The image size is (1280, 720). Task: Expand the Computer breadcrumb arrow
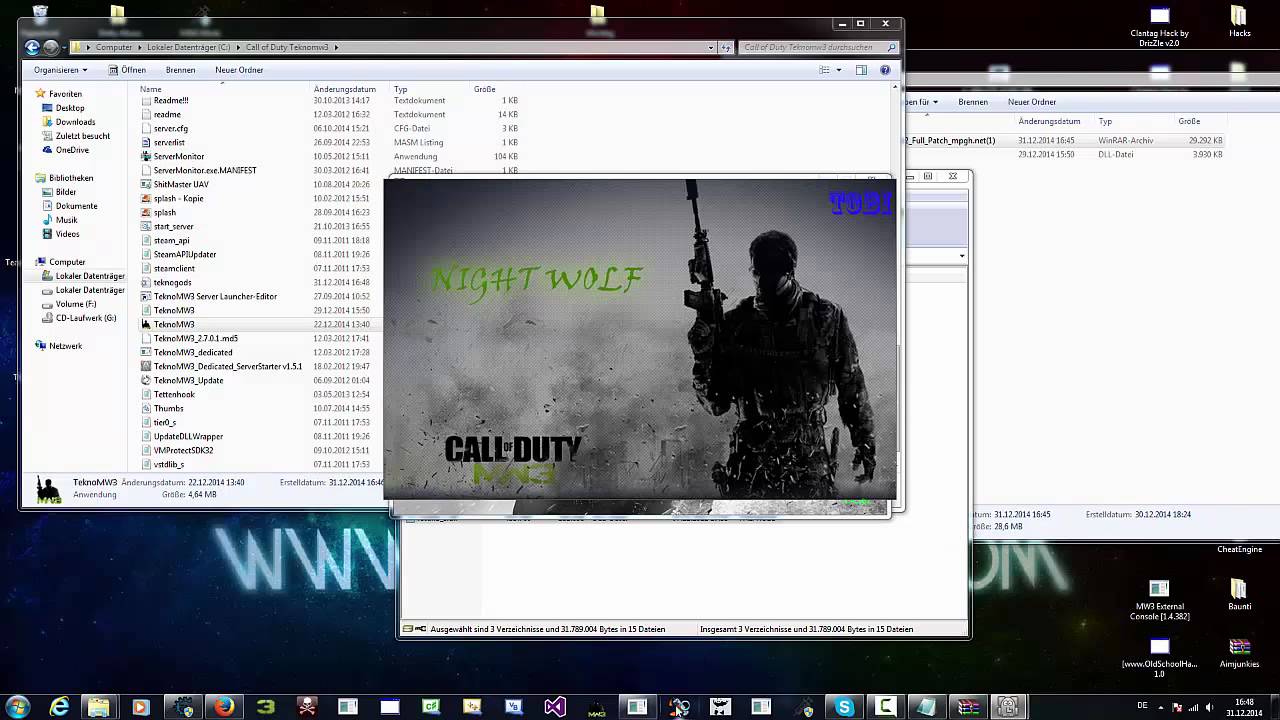point(138,47)
